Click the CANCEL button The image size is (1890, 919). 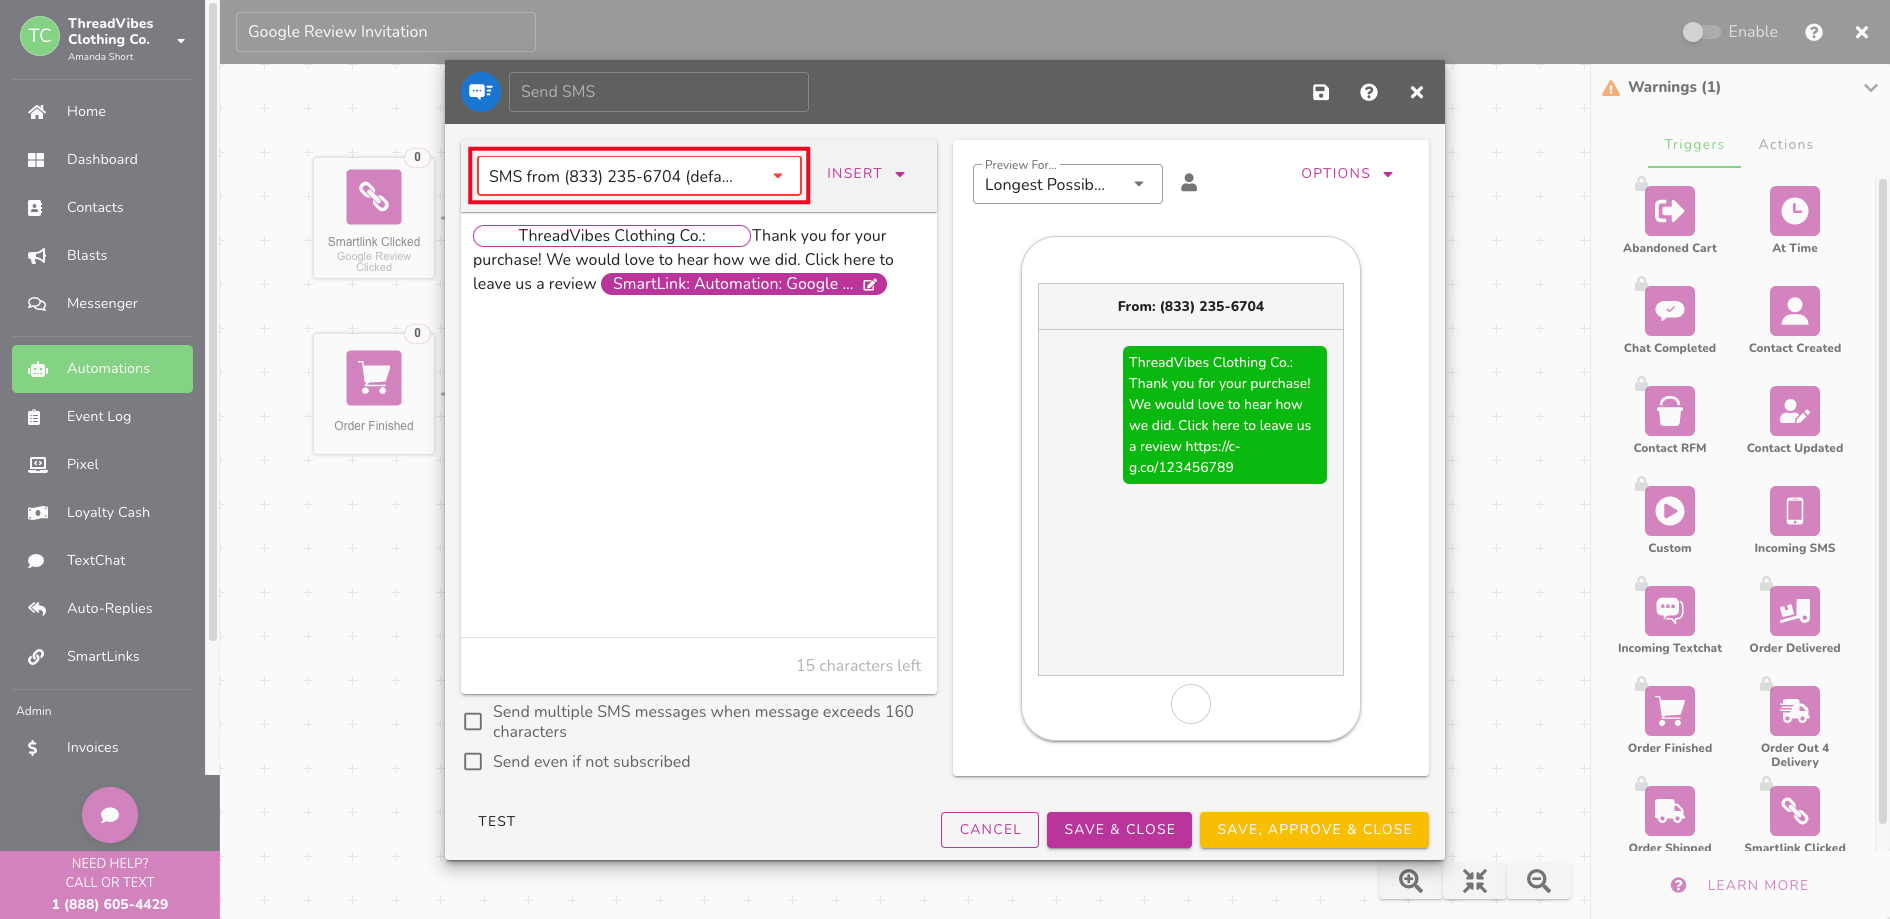coord(990,830)
